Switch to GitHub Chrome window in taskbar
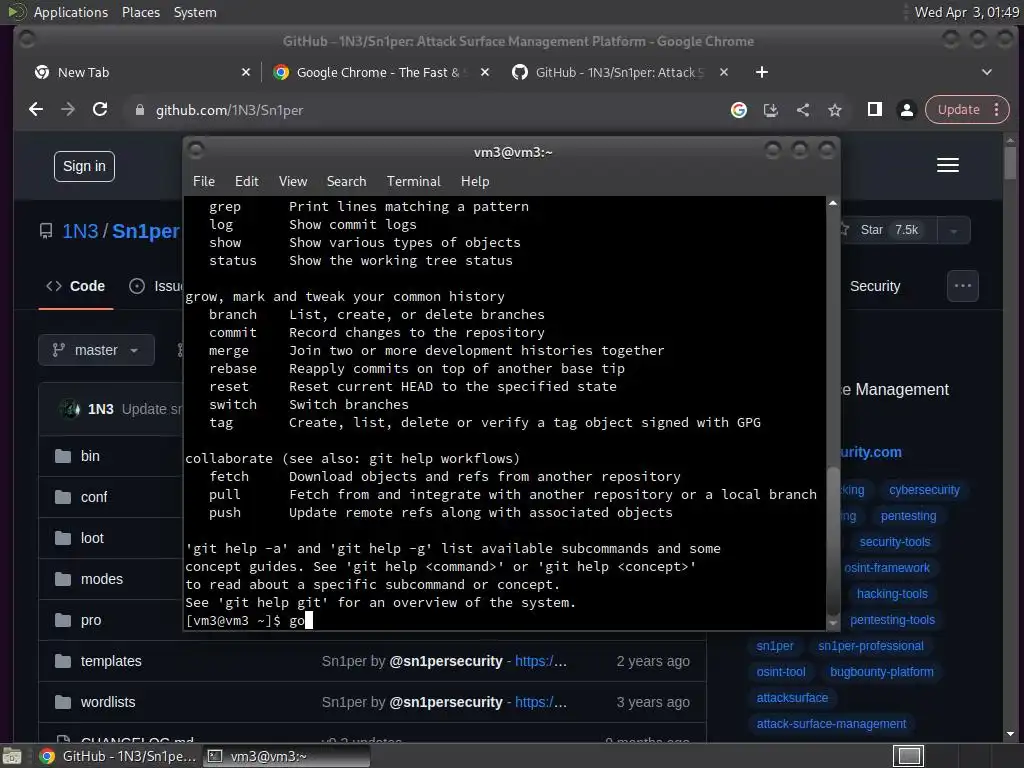 pyautogui.click(x=118, y=756)
